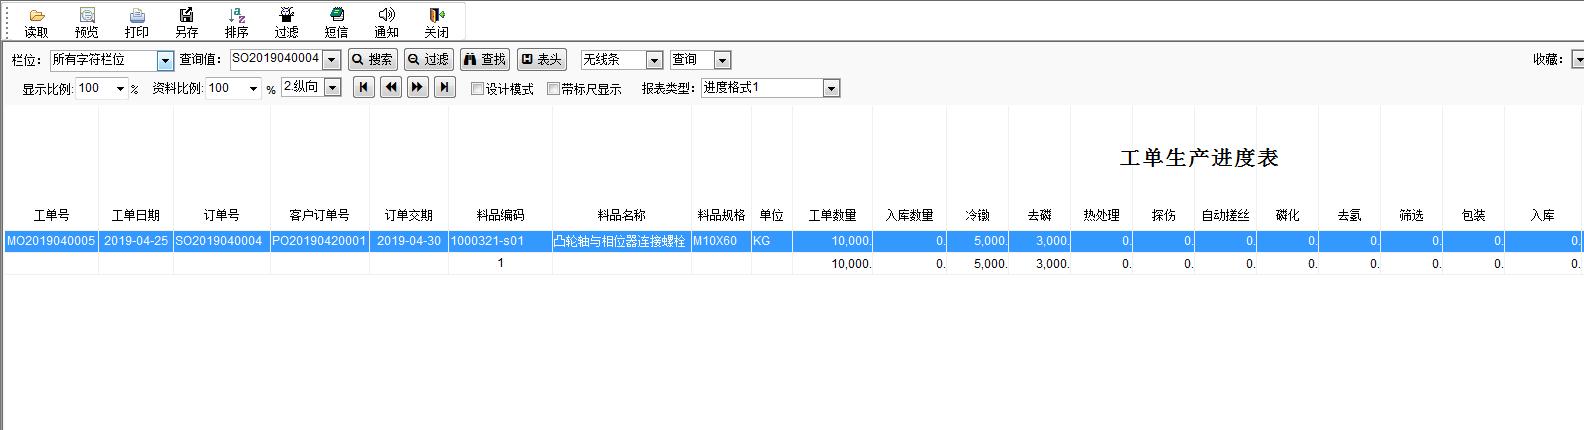The width and height of the screenshot is (1584, 430).
Task: Click material code cell 1000321-s01
Action: click(x=500, y=241)
